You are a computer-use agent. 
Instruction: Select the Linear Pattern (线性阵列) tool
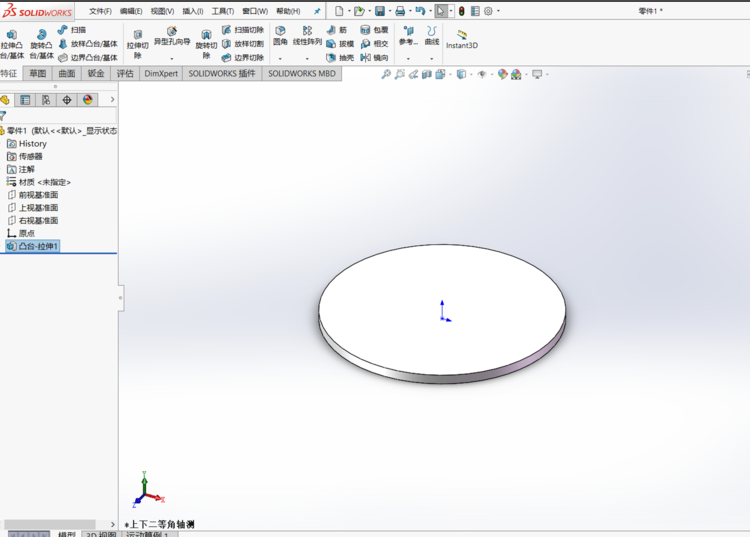point(307,36)
